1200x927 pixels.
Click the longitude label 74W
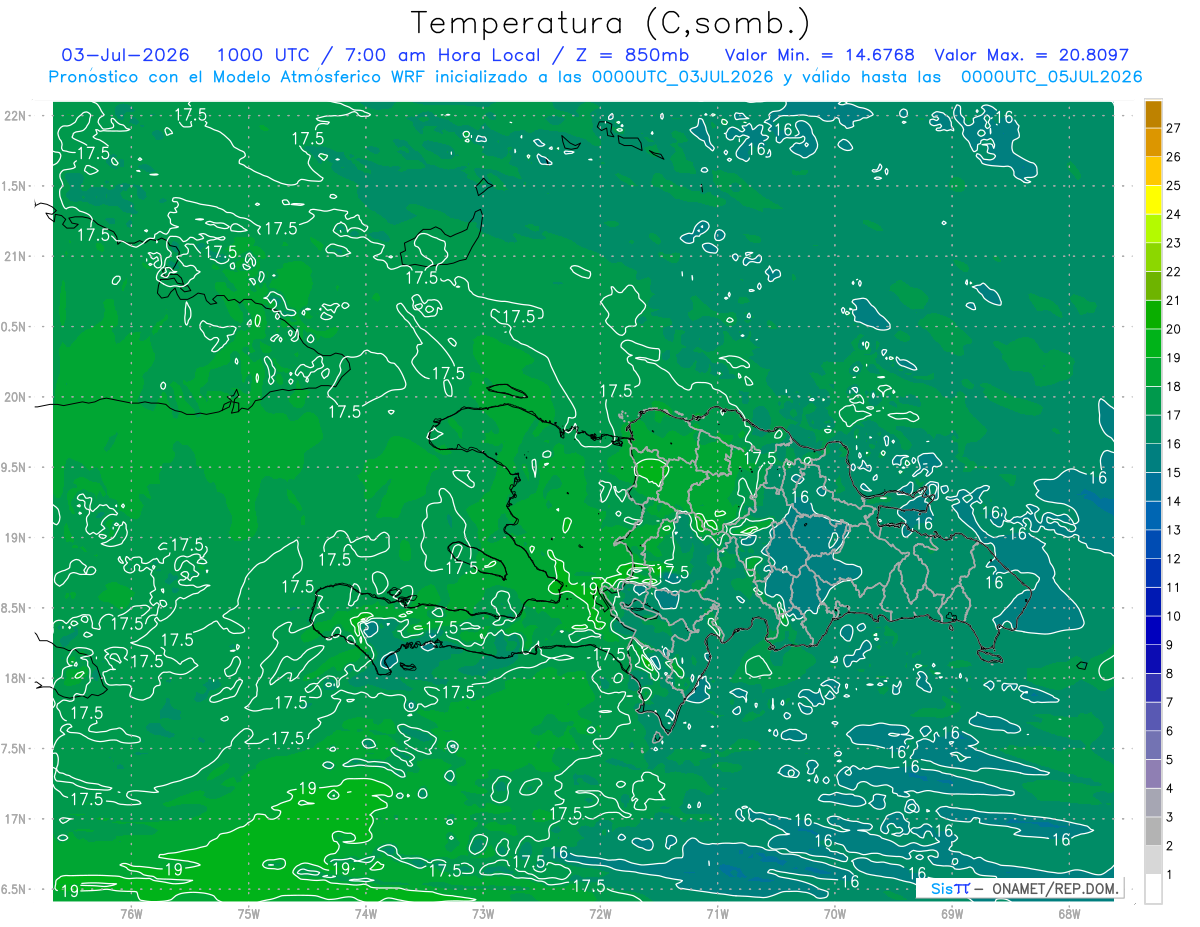point(365,913)
